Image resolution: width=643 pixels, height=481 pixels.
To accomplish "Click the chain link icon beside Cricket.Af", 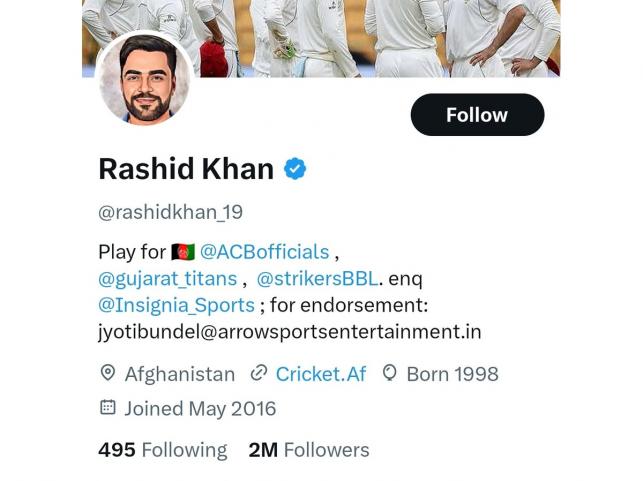I will click(259, 374).
